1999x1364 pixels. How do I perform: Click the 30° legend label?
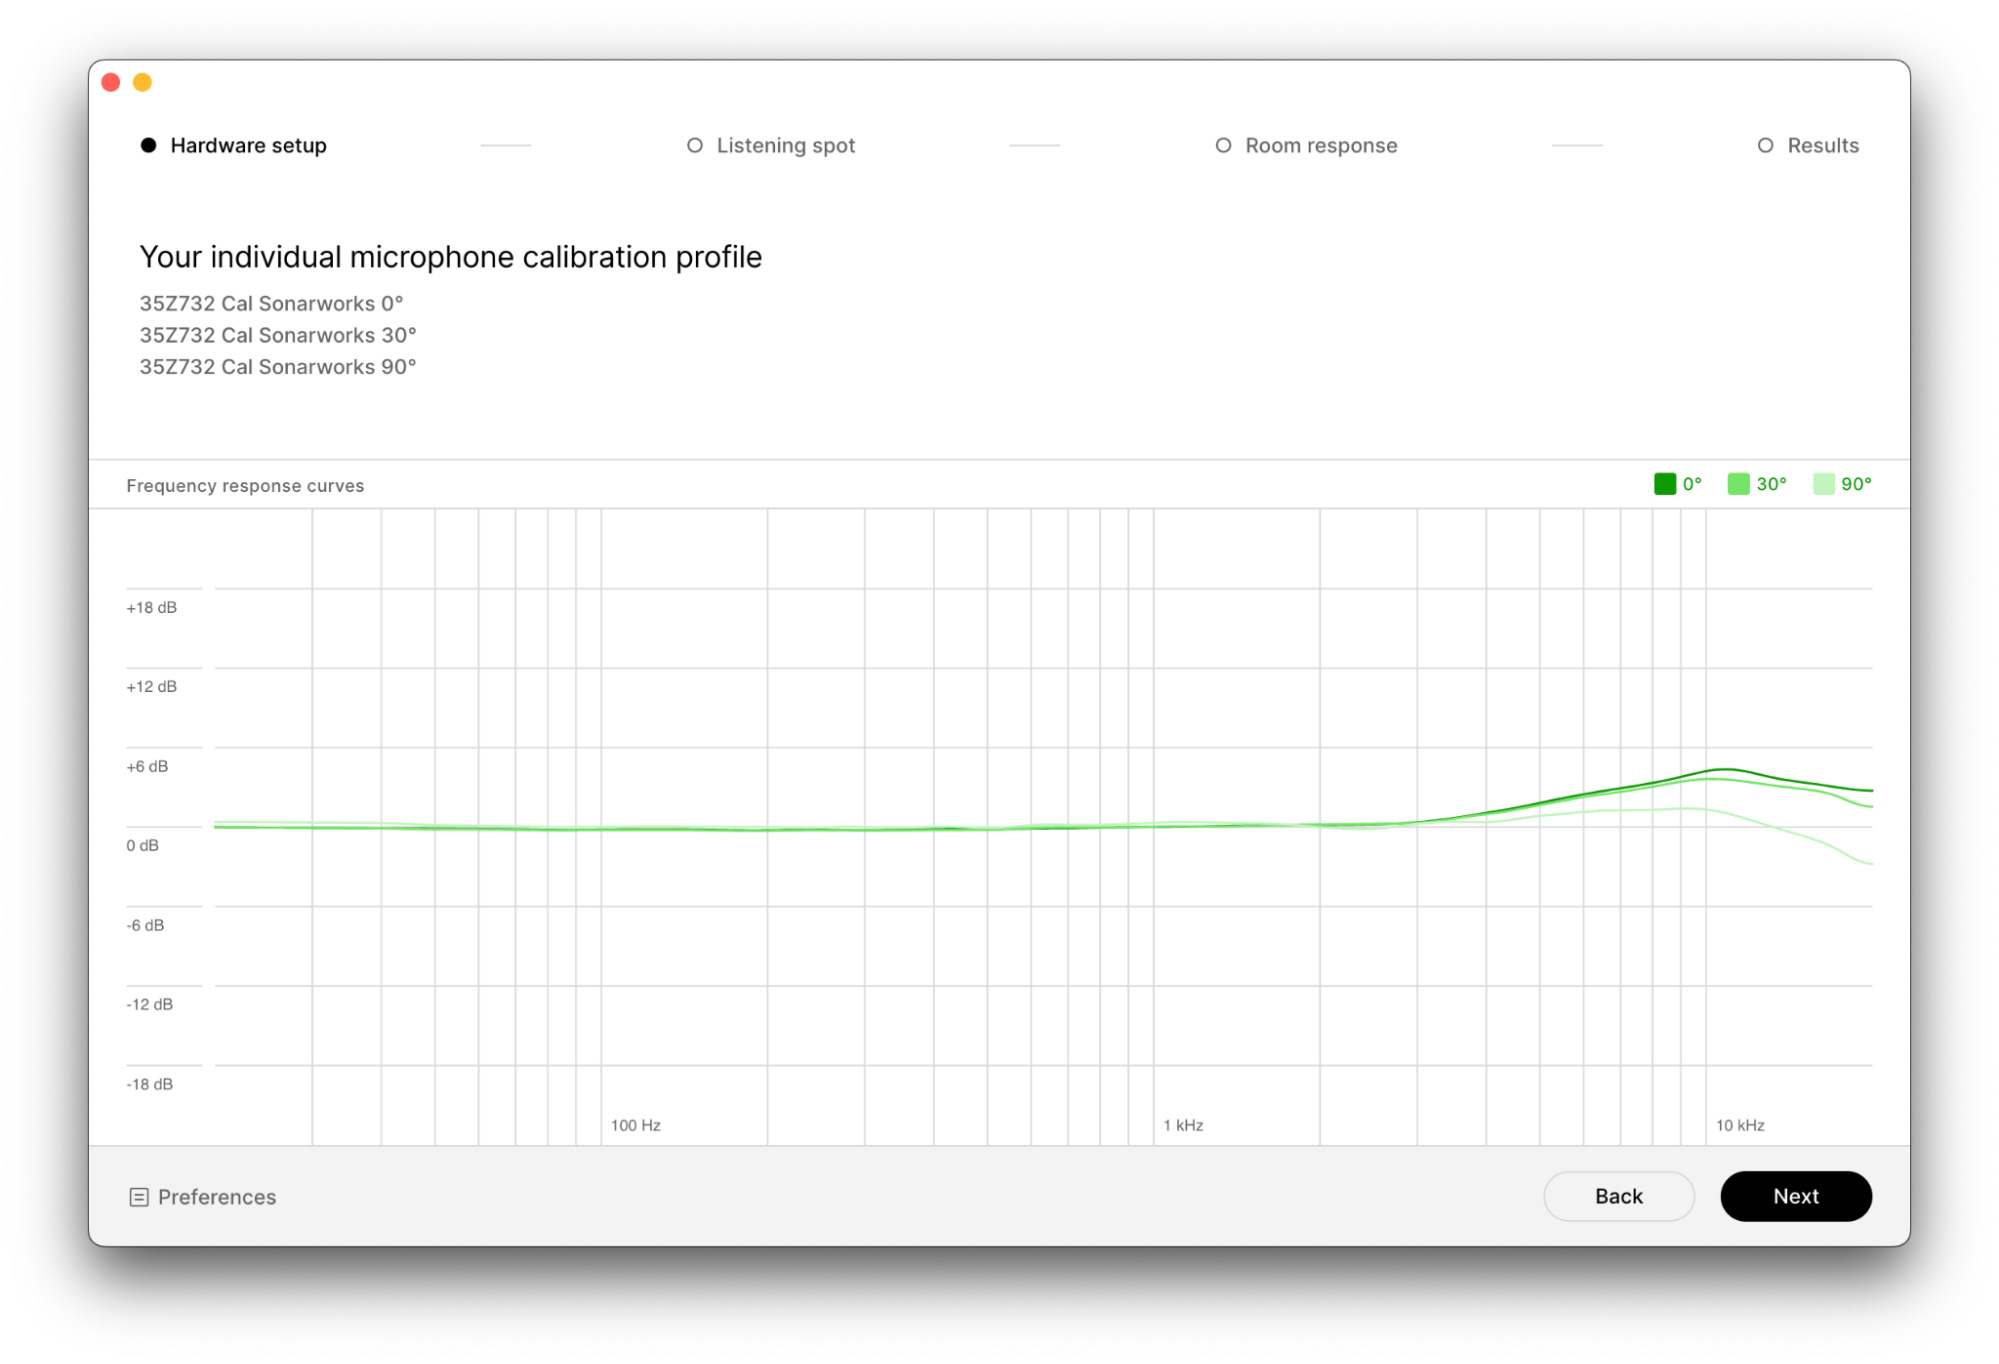1771,484
